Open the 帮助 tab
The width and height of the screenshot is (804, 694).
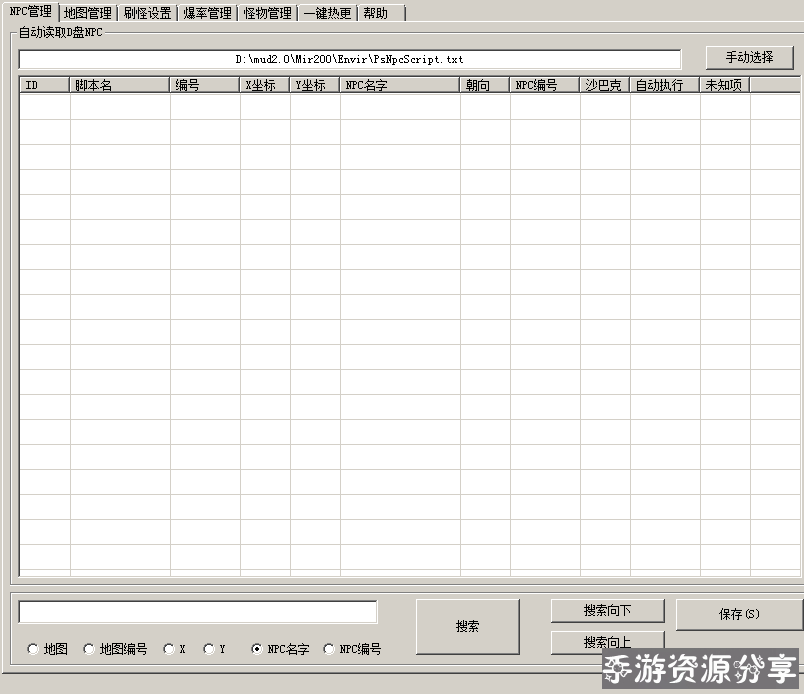[x=376, y=13]
